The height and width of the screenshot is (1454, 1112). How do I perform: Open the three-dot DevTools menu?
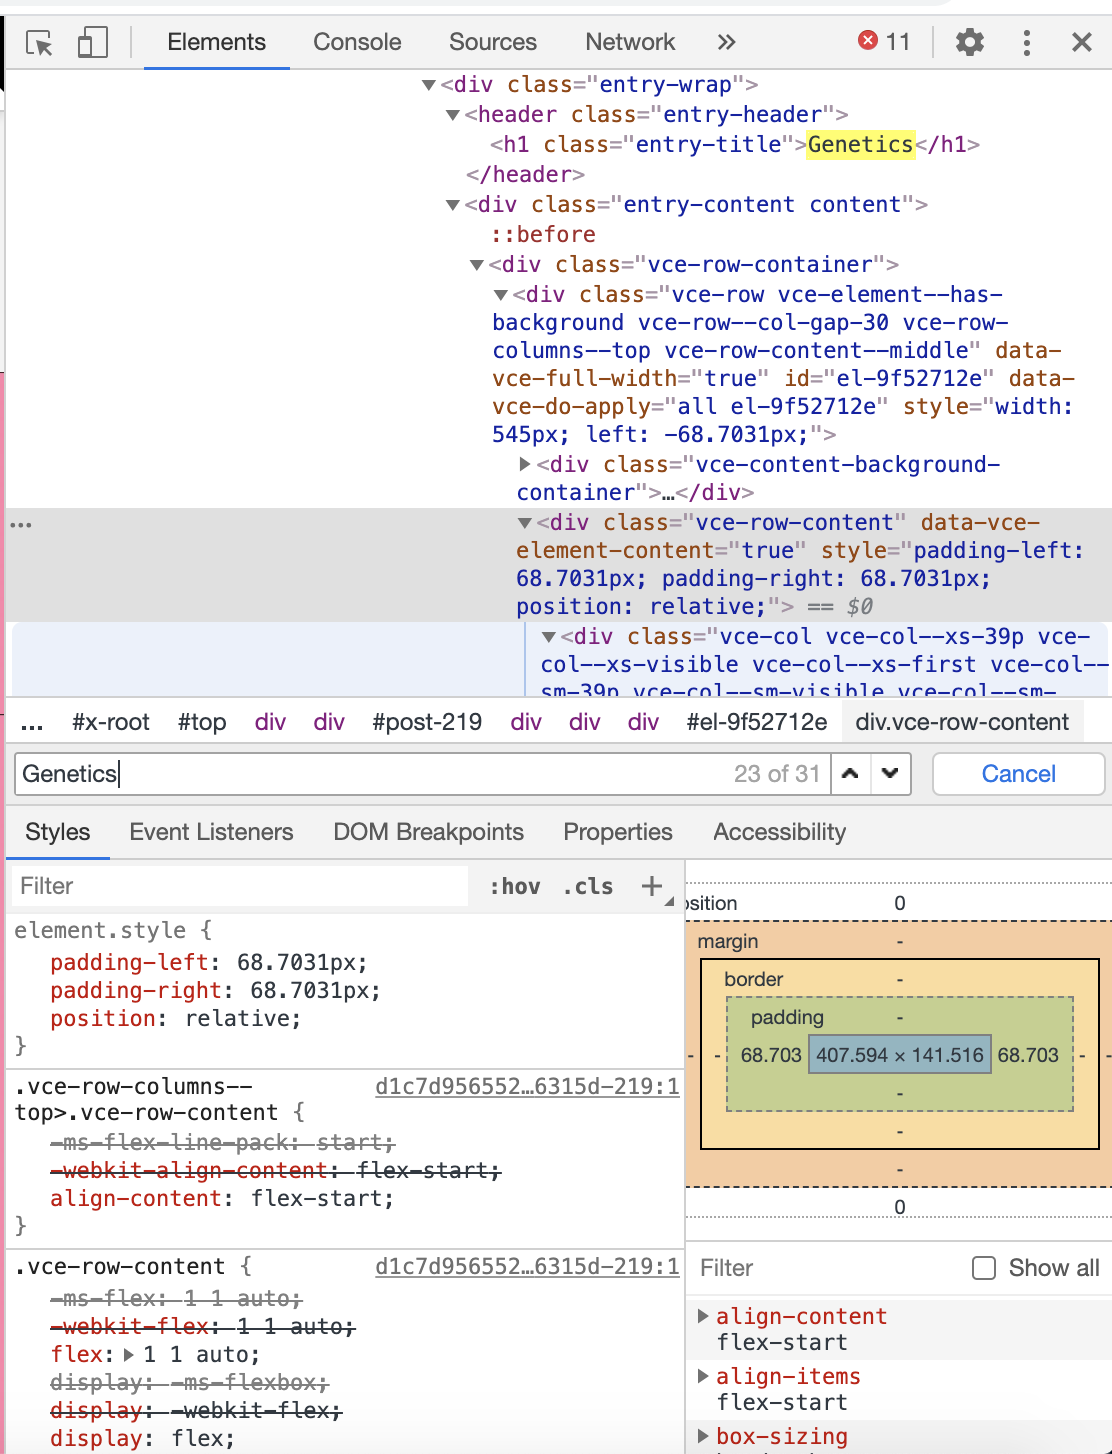tap(1026, 42)
